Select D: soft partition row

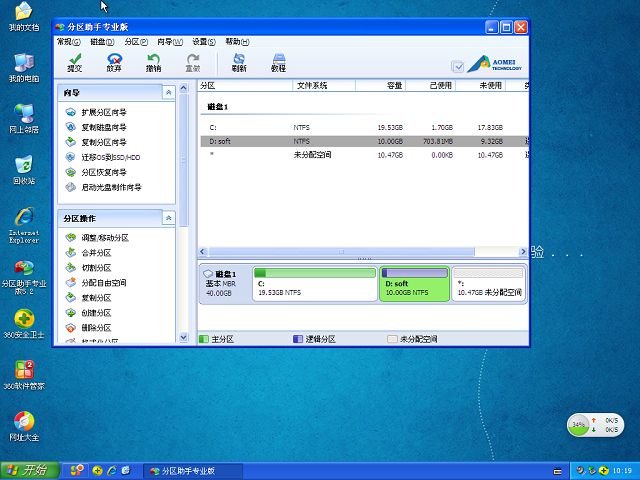[364, 141]
